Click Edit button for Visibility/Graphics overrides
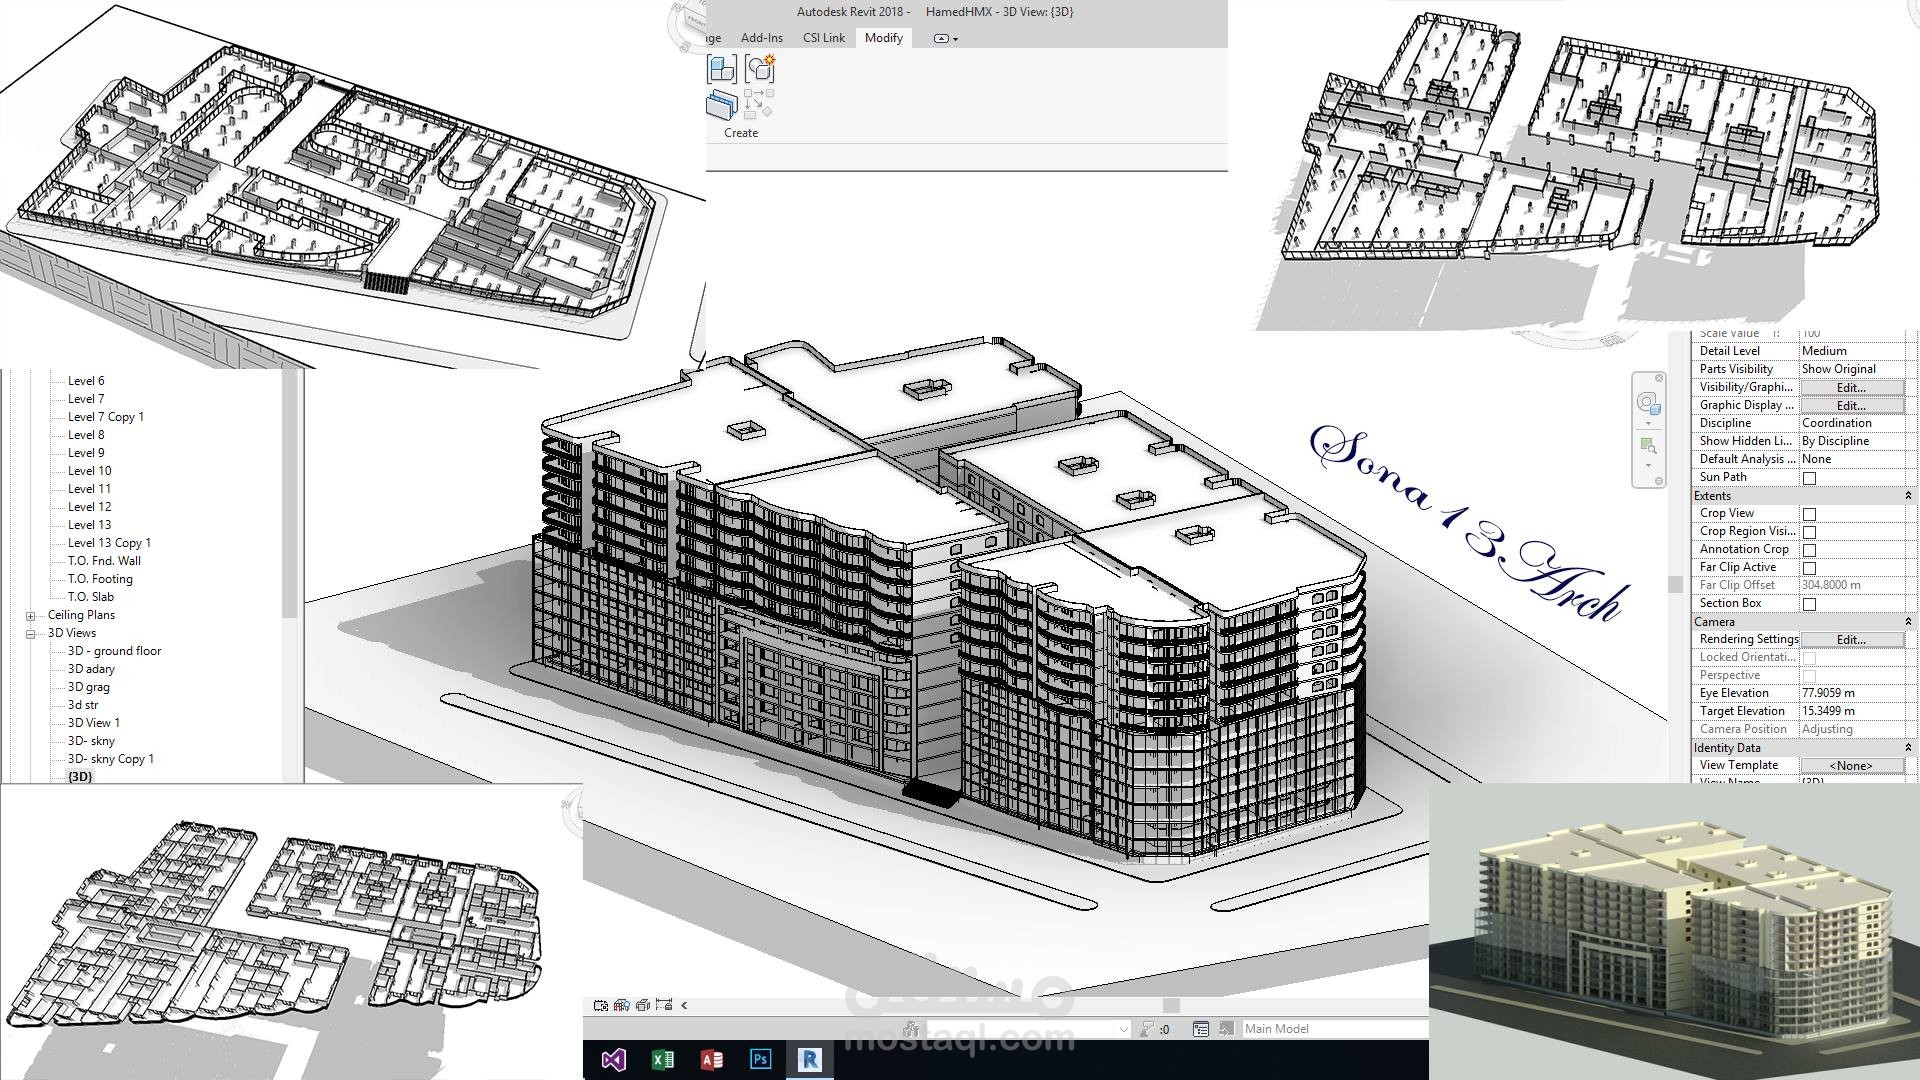Viewport: 1920px width, 1080px height. point(1850,388)
